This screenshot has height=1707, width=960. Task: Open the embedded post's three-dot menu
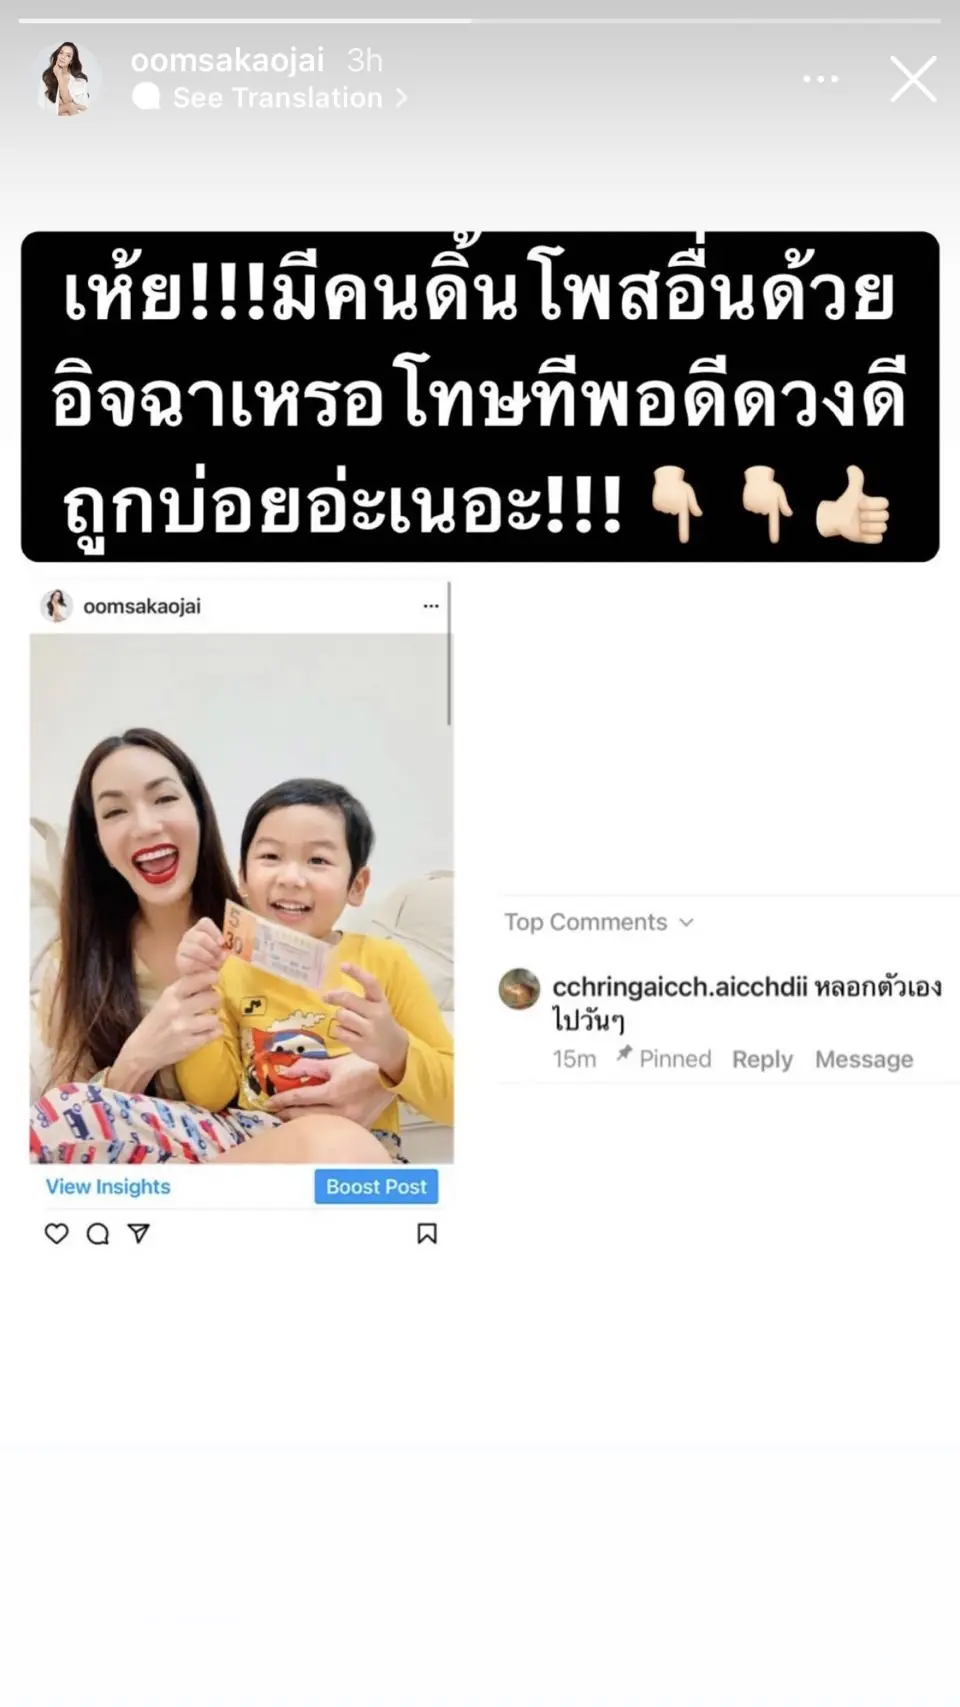[x=431, y=606]
